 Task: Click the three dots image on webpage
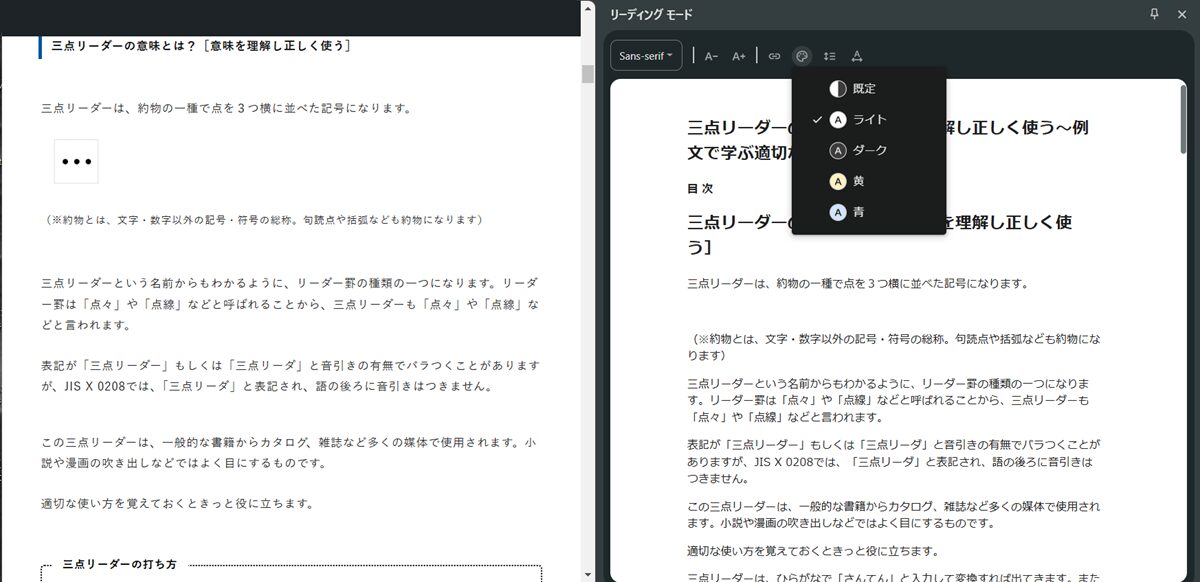click(x=76, y=162)
